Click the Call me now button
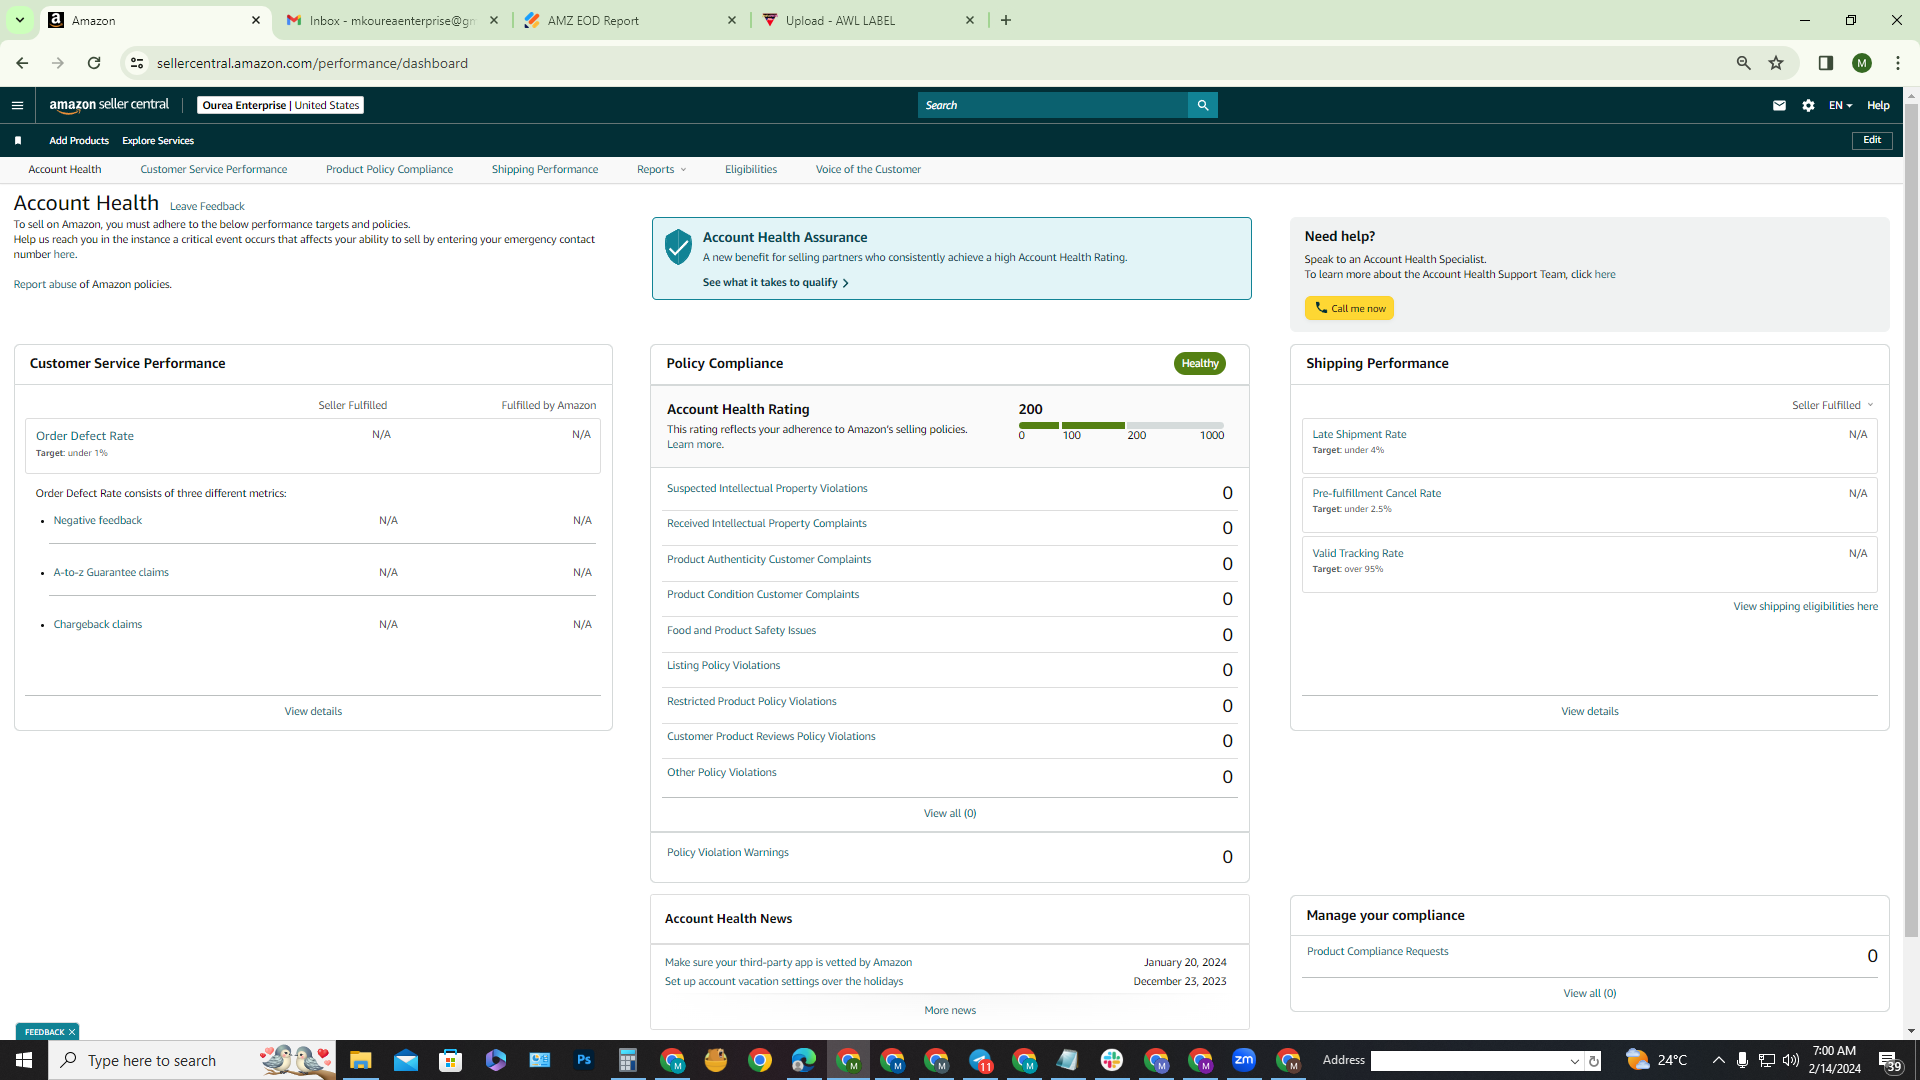Viewport: 1920px width, 1080px height. (x=1349, y=308)
